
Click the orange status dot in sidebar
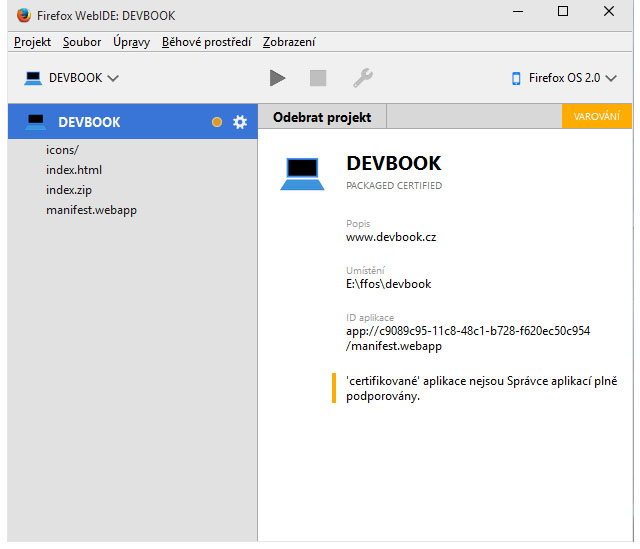pyautogui.click(x=217, y=122)
